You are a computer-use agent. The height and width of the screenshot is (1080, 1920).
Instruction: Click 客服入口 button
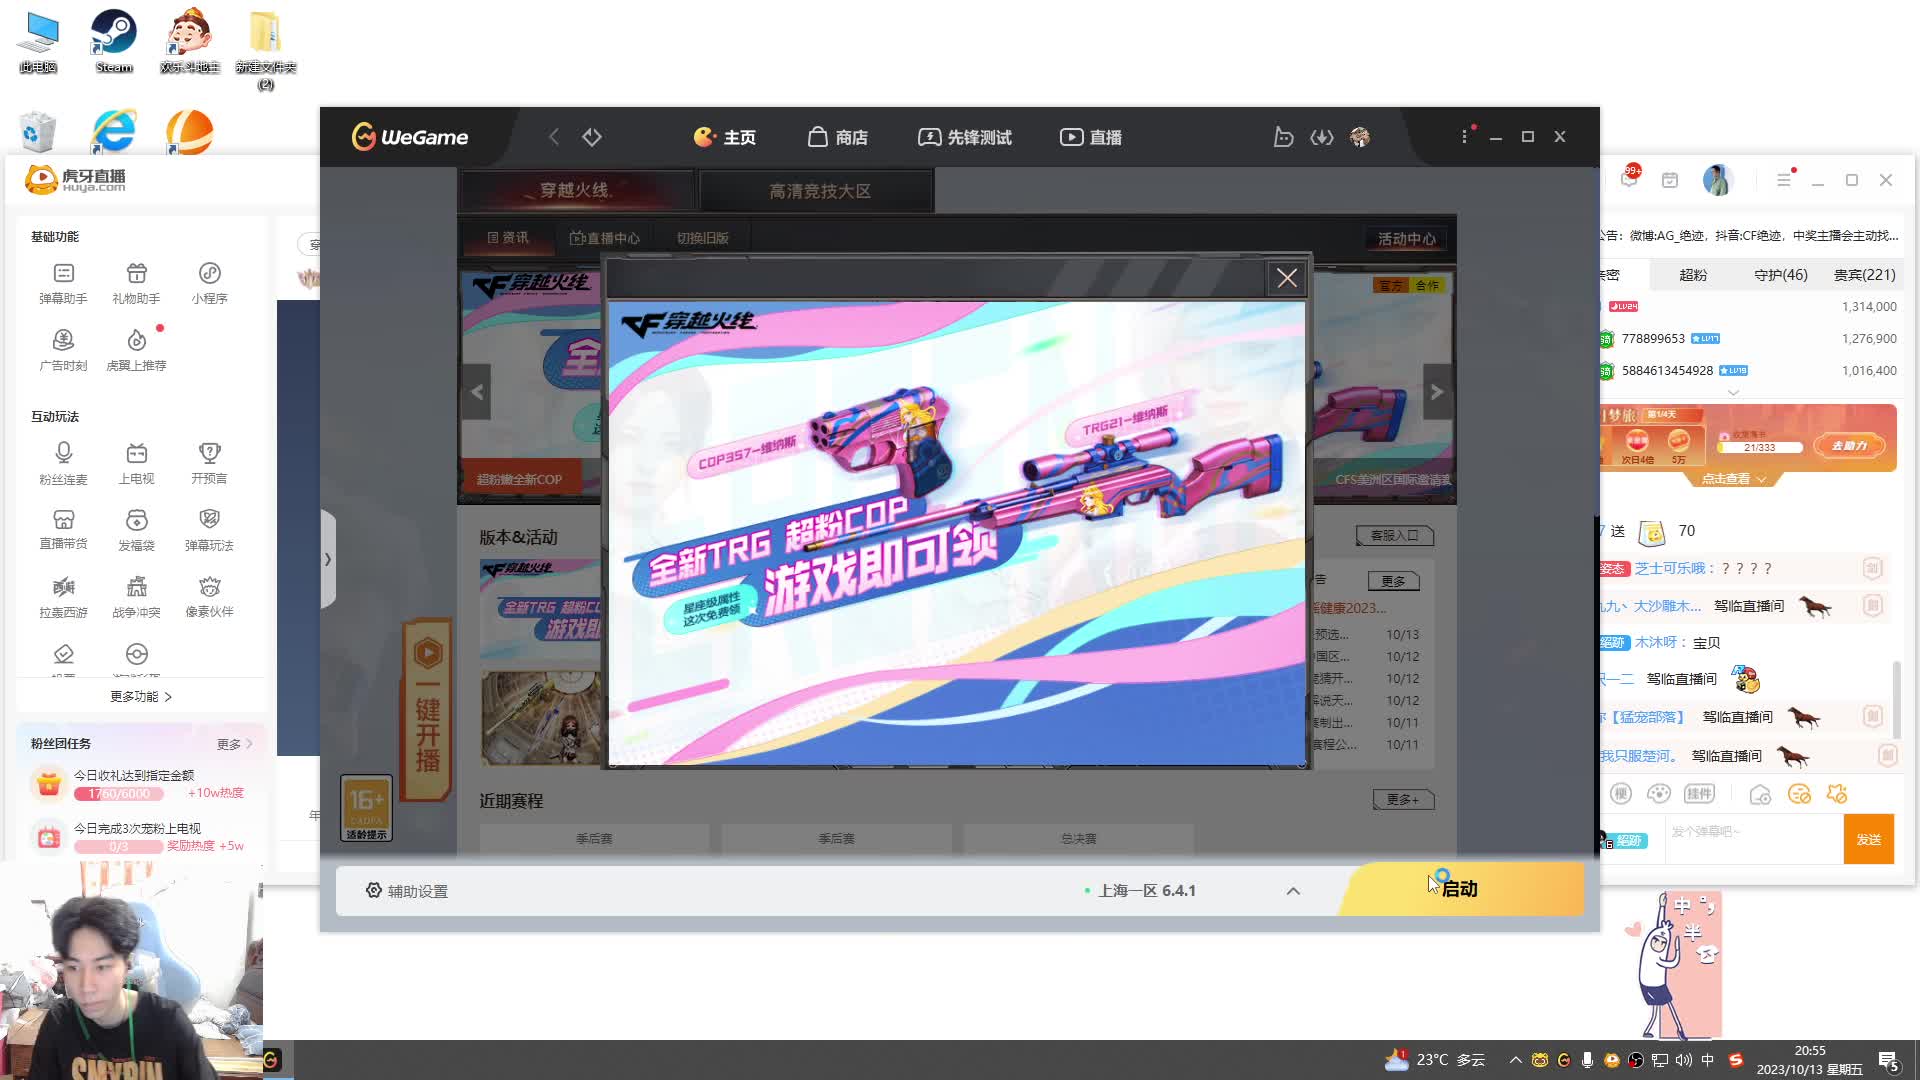pyautogui.click(x=1394, y=536)
